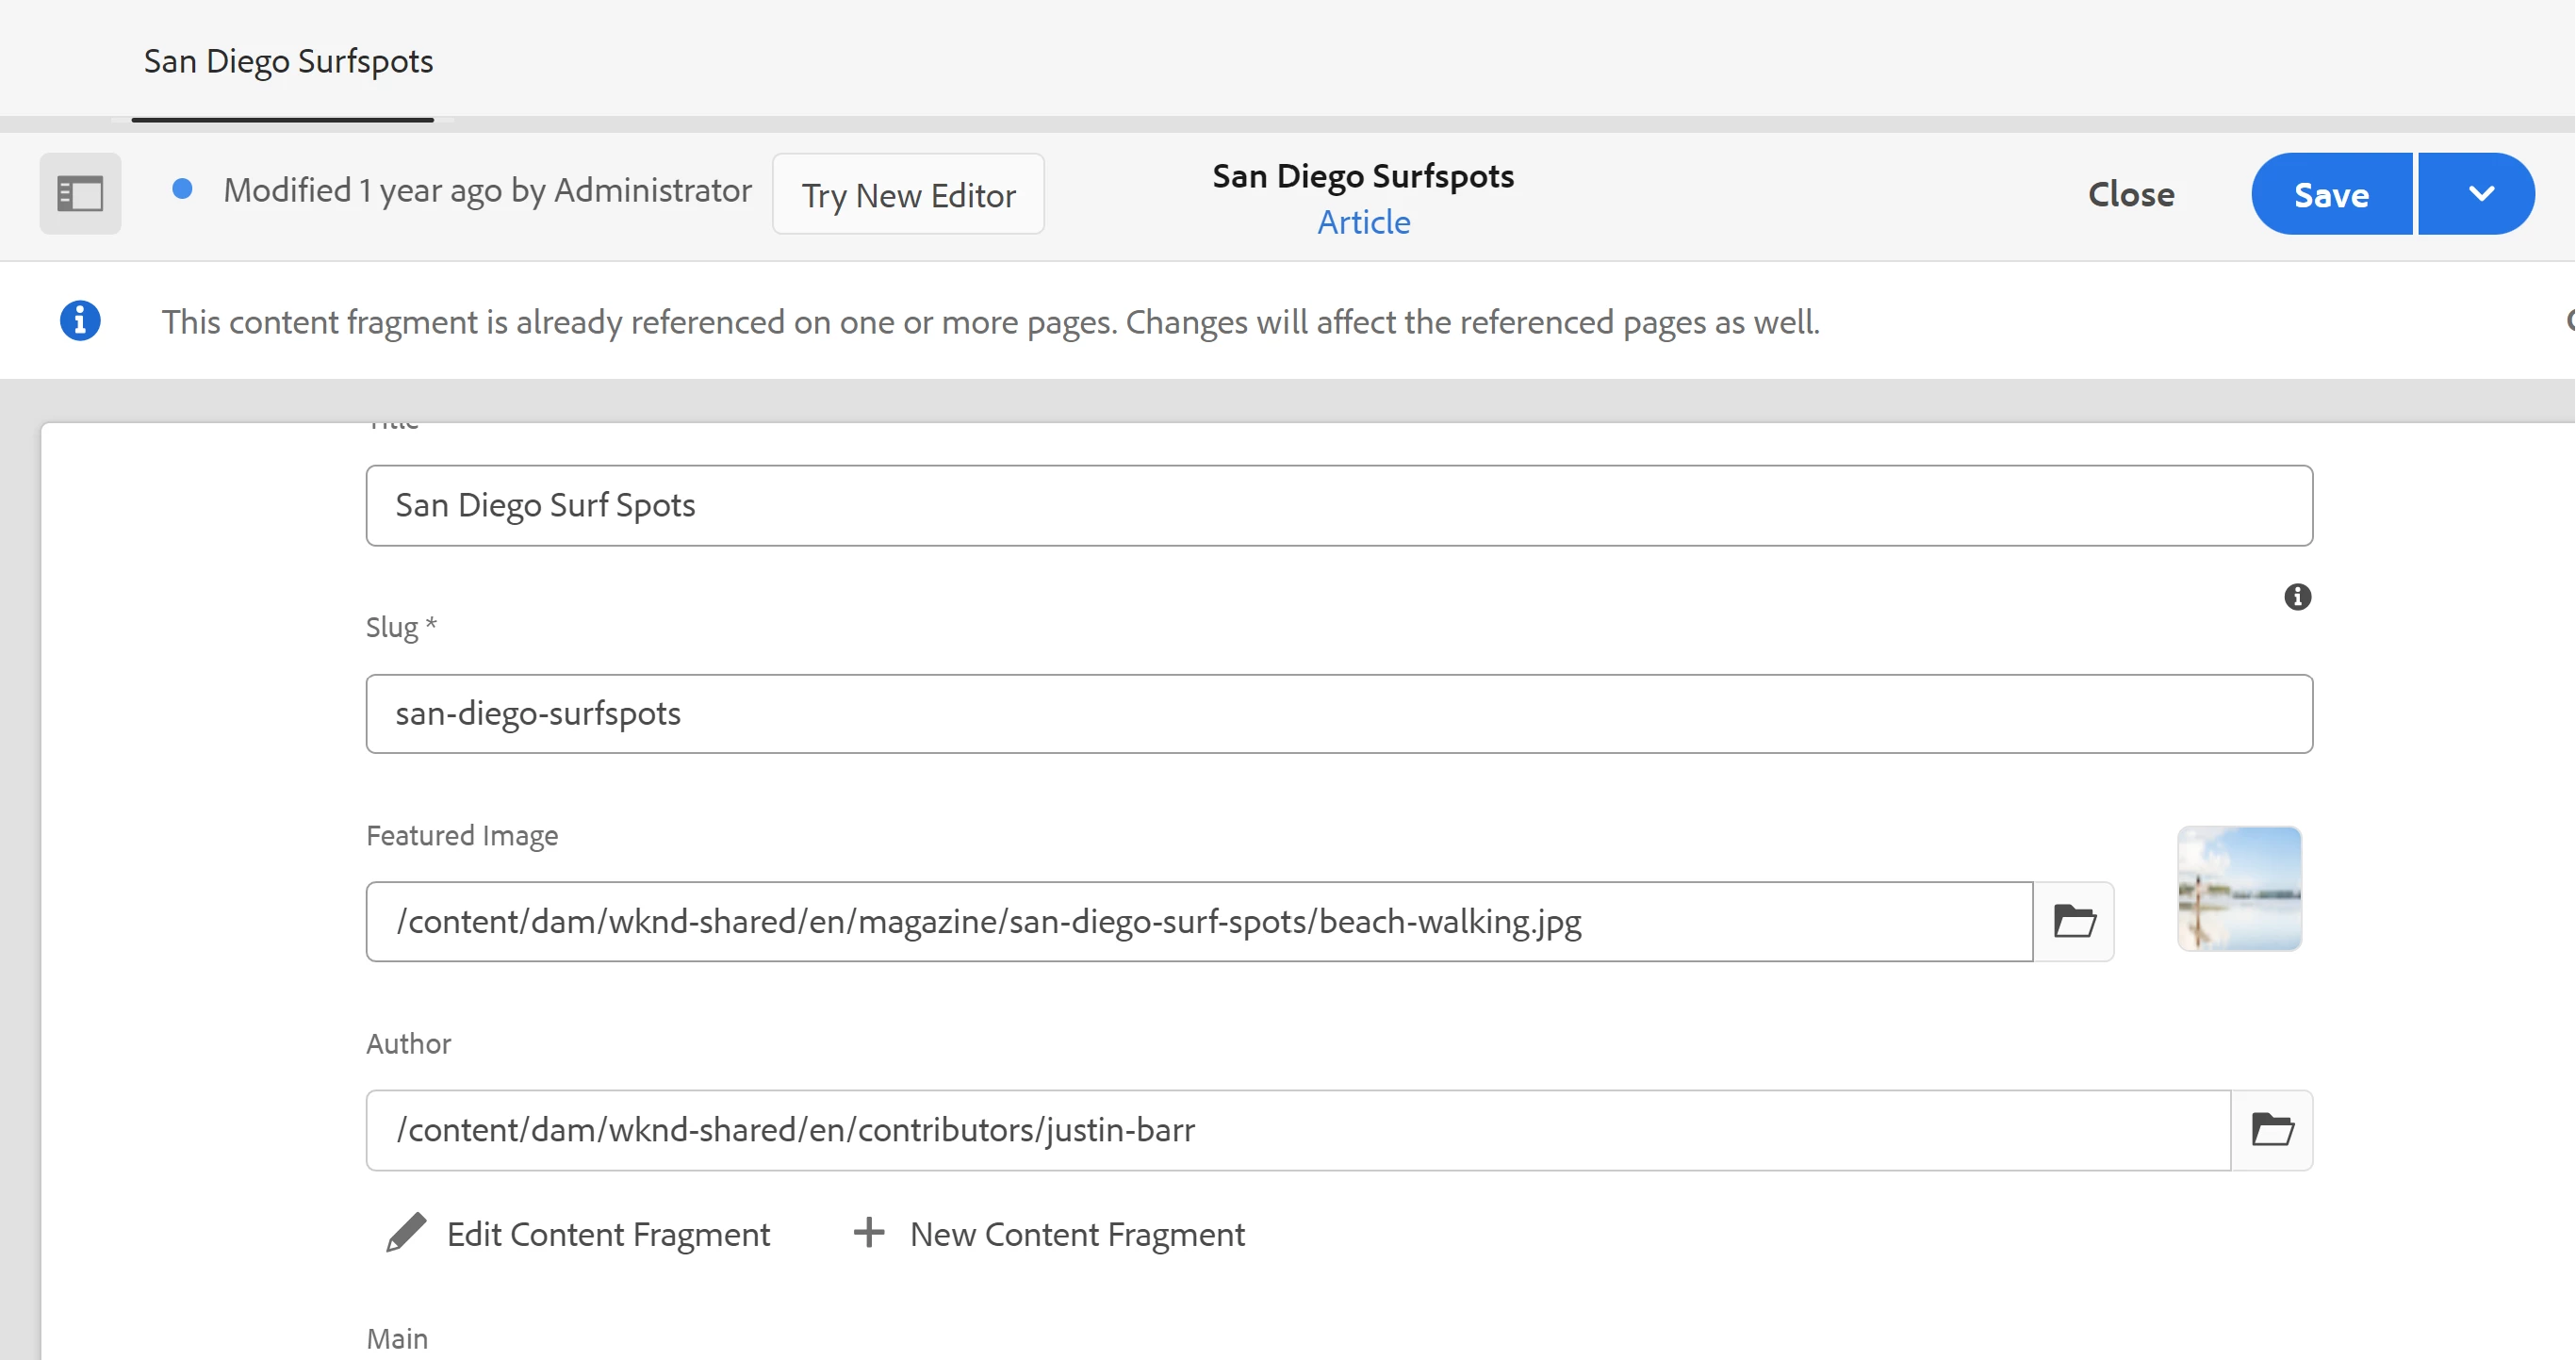Image resolution: width=2576 pixels, height=1360 pixels.
Task: Click the Modified by Administrator status text
Action: point(487,190)
